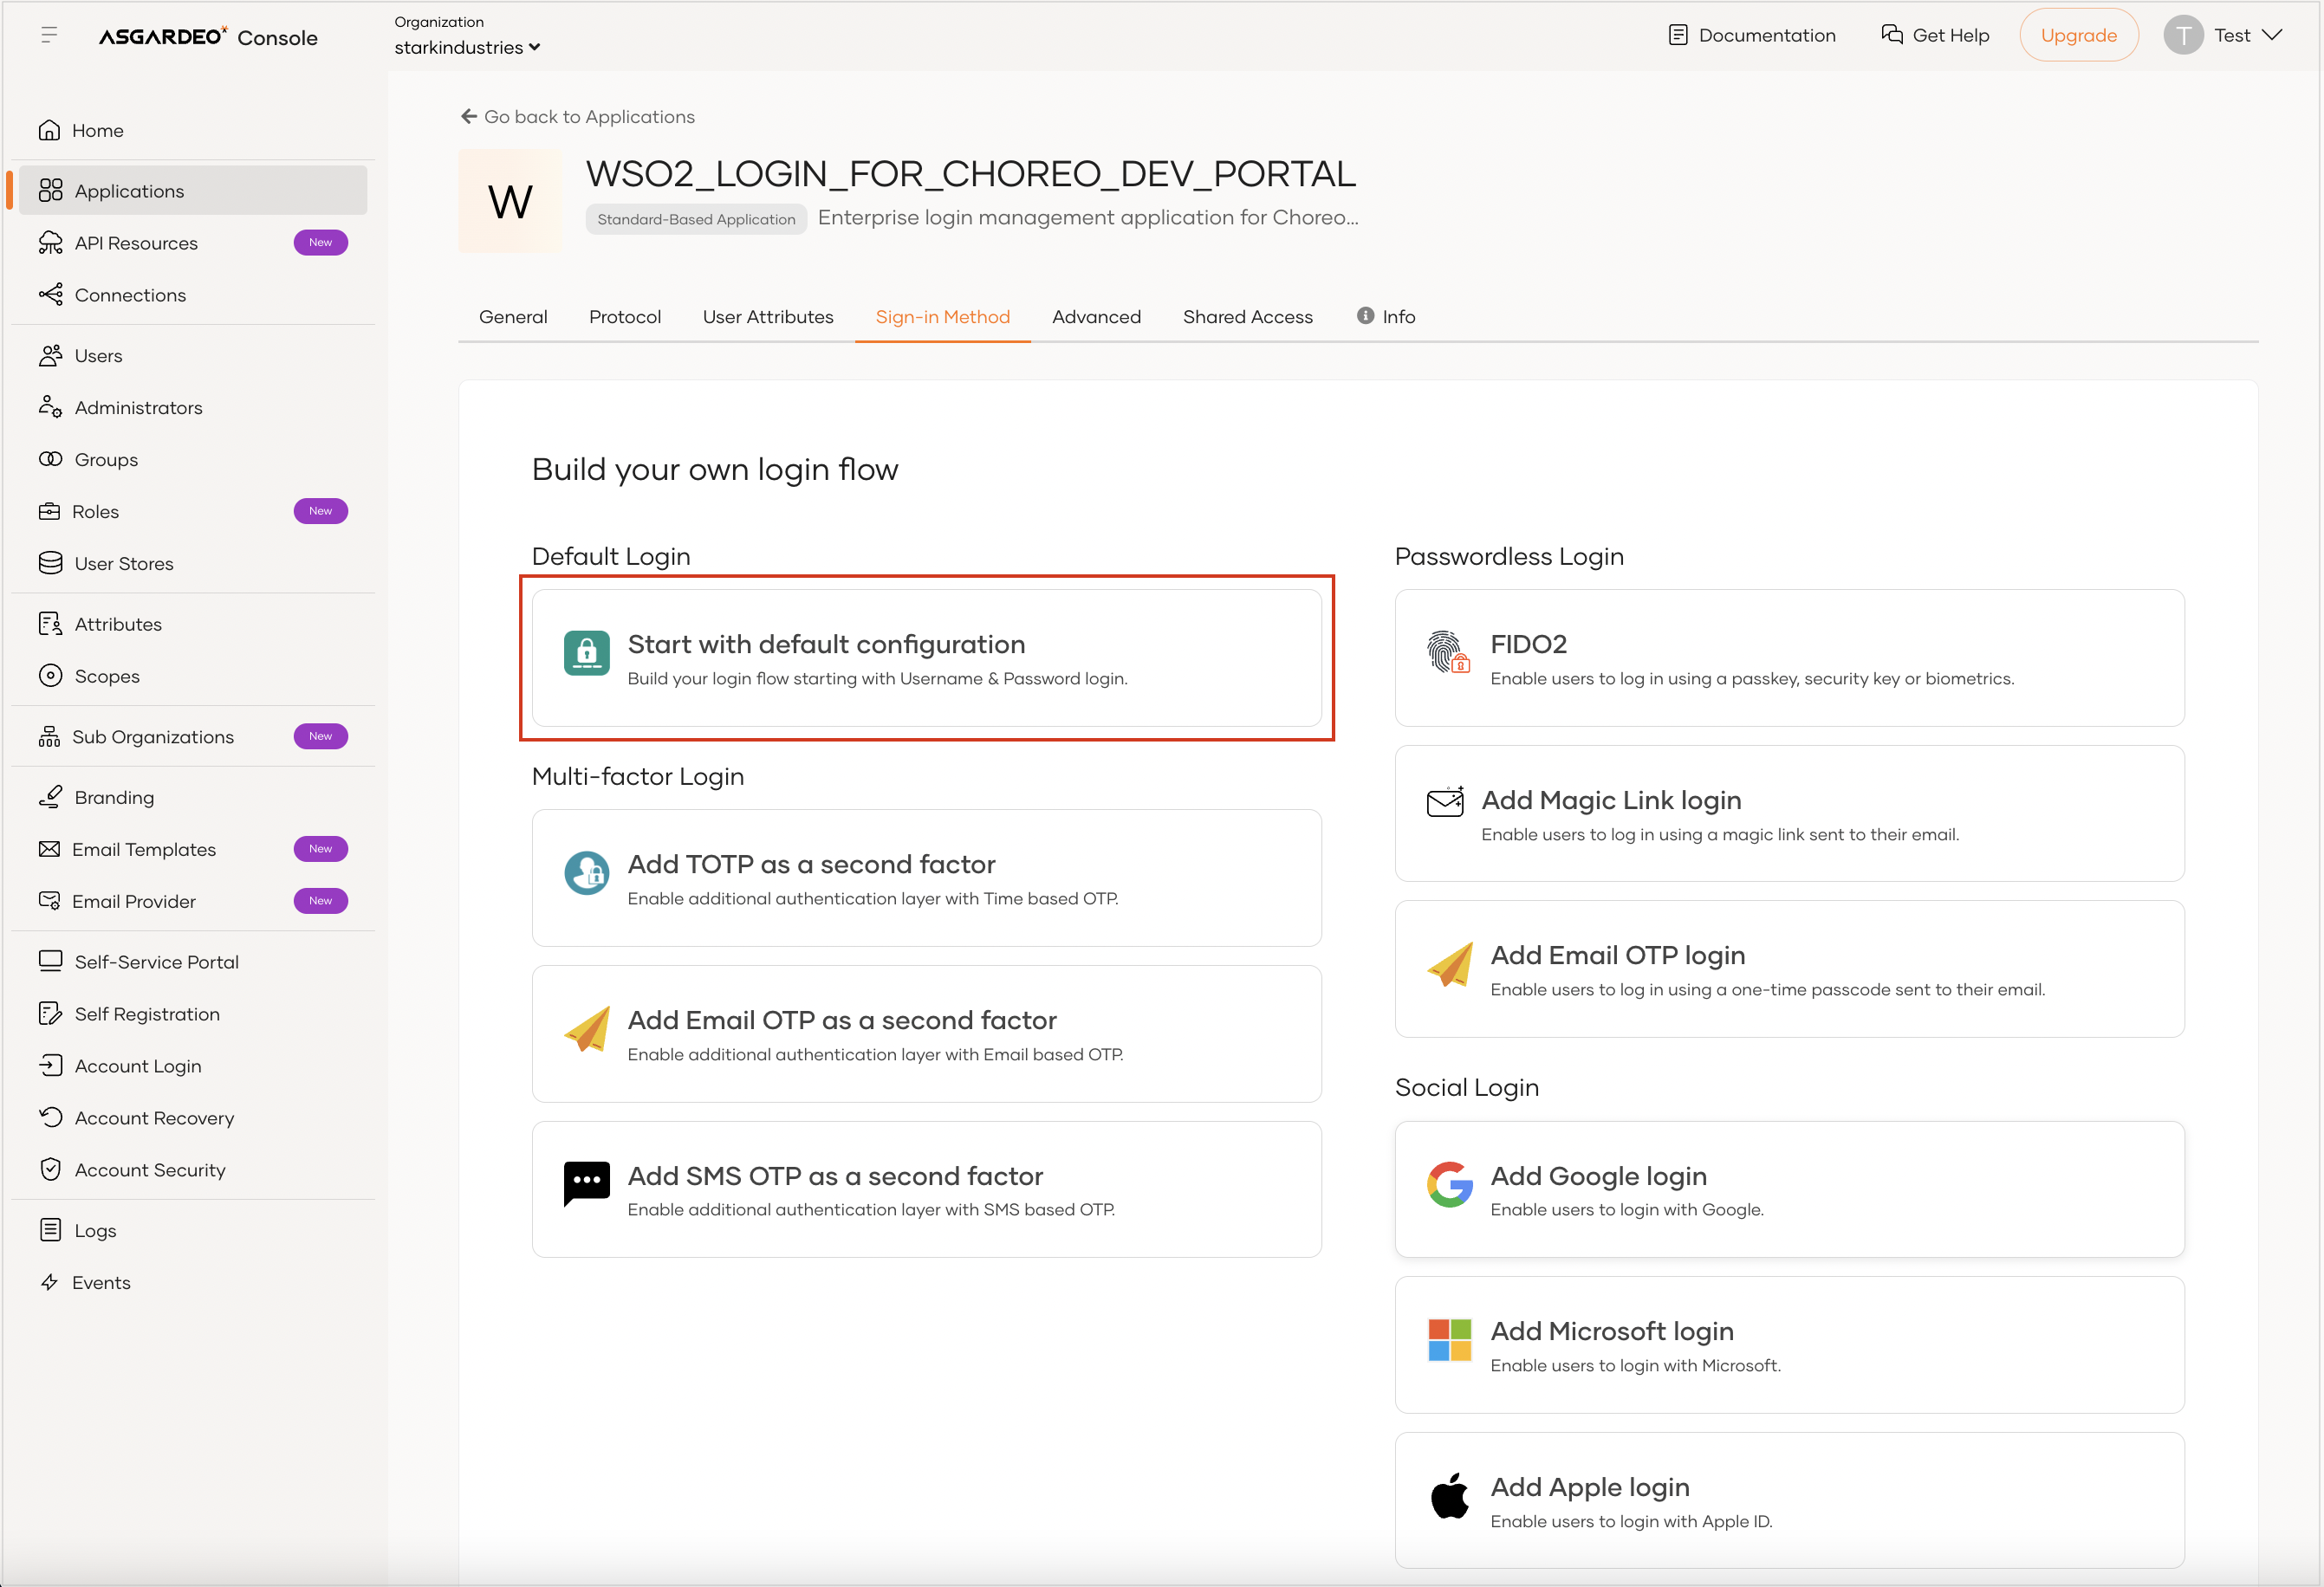Switch to the Protocol tab
The image size is (2324, 1587).
point(625,317)
